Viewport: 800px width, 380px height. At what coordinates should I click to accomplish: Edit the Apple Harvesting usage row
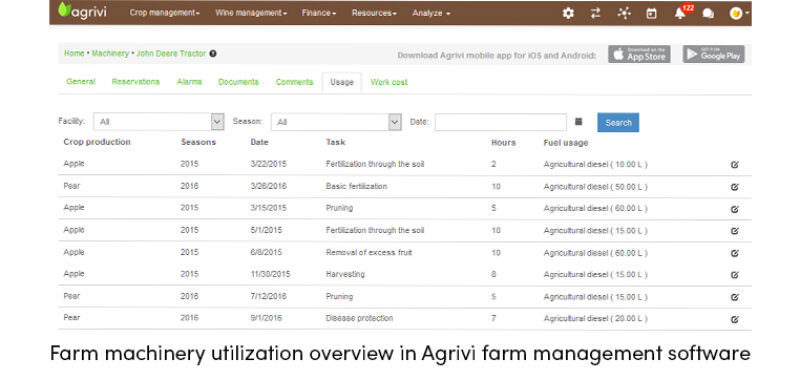point(735,275)
